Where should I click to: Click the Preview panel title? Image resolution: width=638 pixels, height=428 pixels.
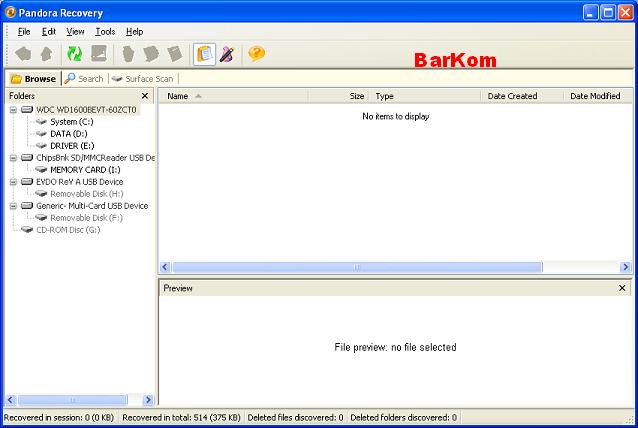(178, 288)
